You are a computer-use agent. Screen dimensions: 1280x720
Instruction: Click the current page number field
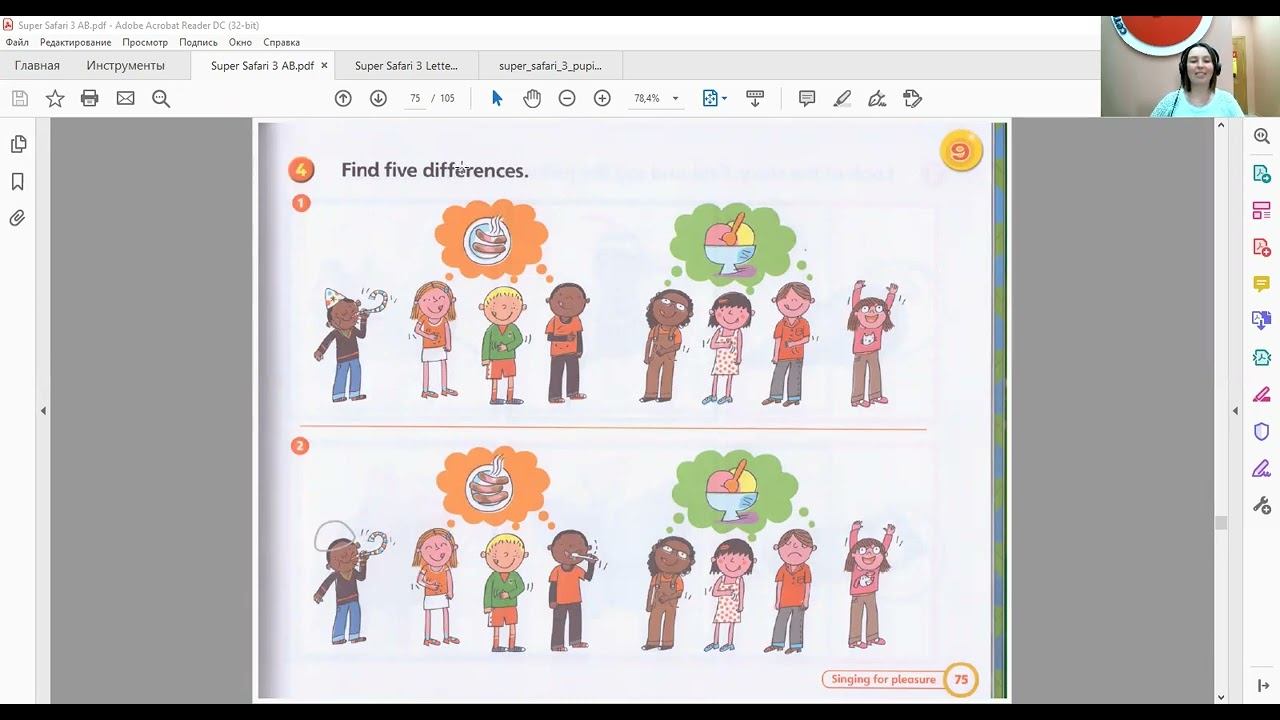click(x=415, y=98)
